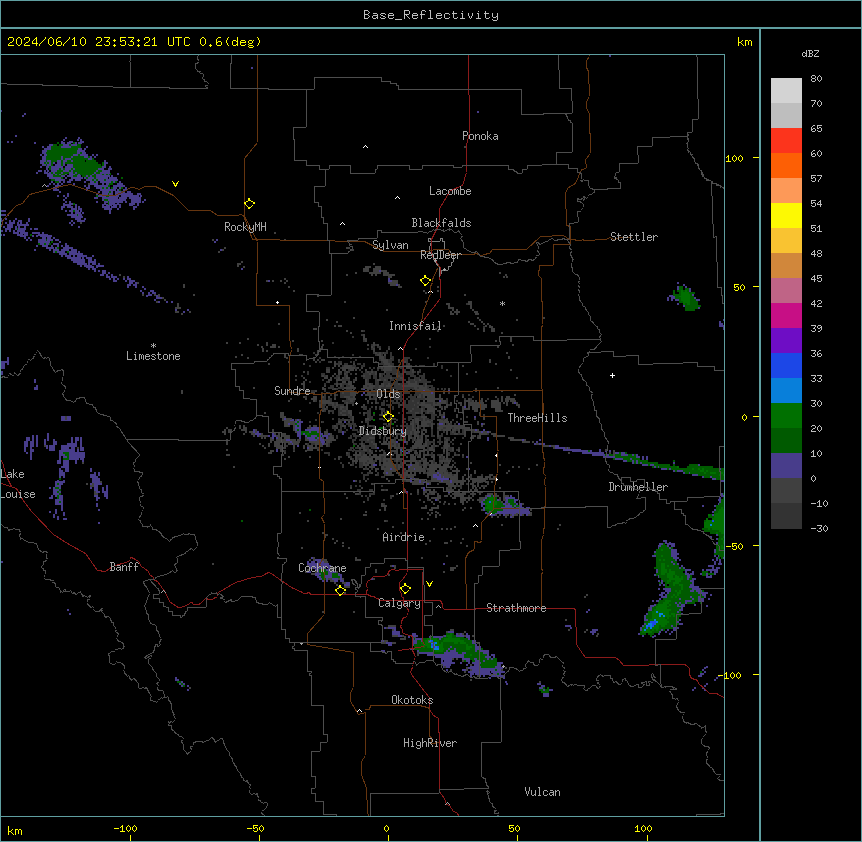Click the Blackfalds city label

pyautogui.click(x=441, y=223)
